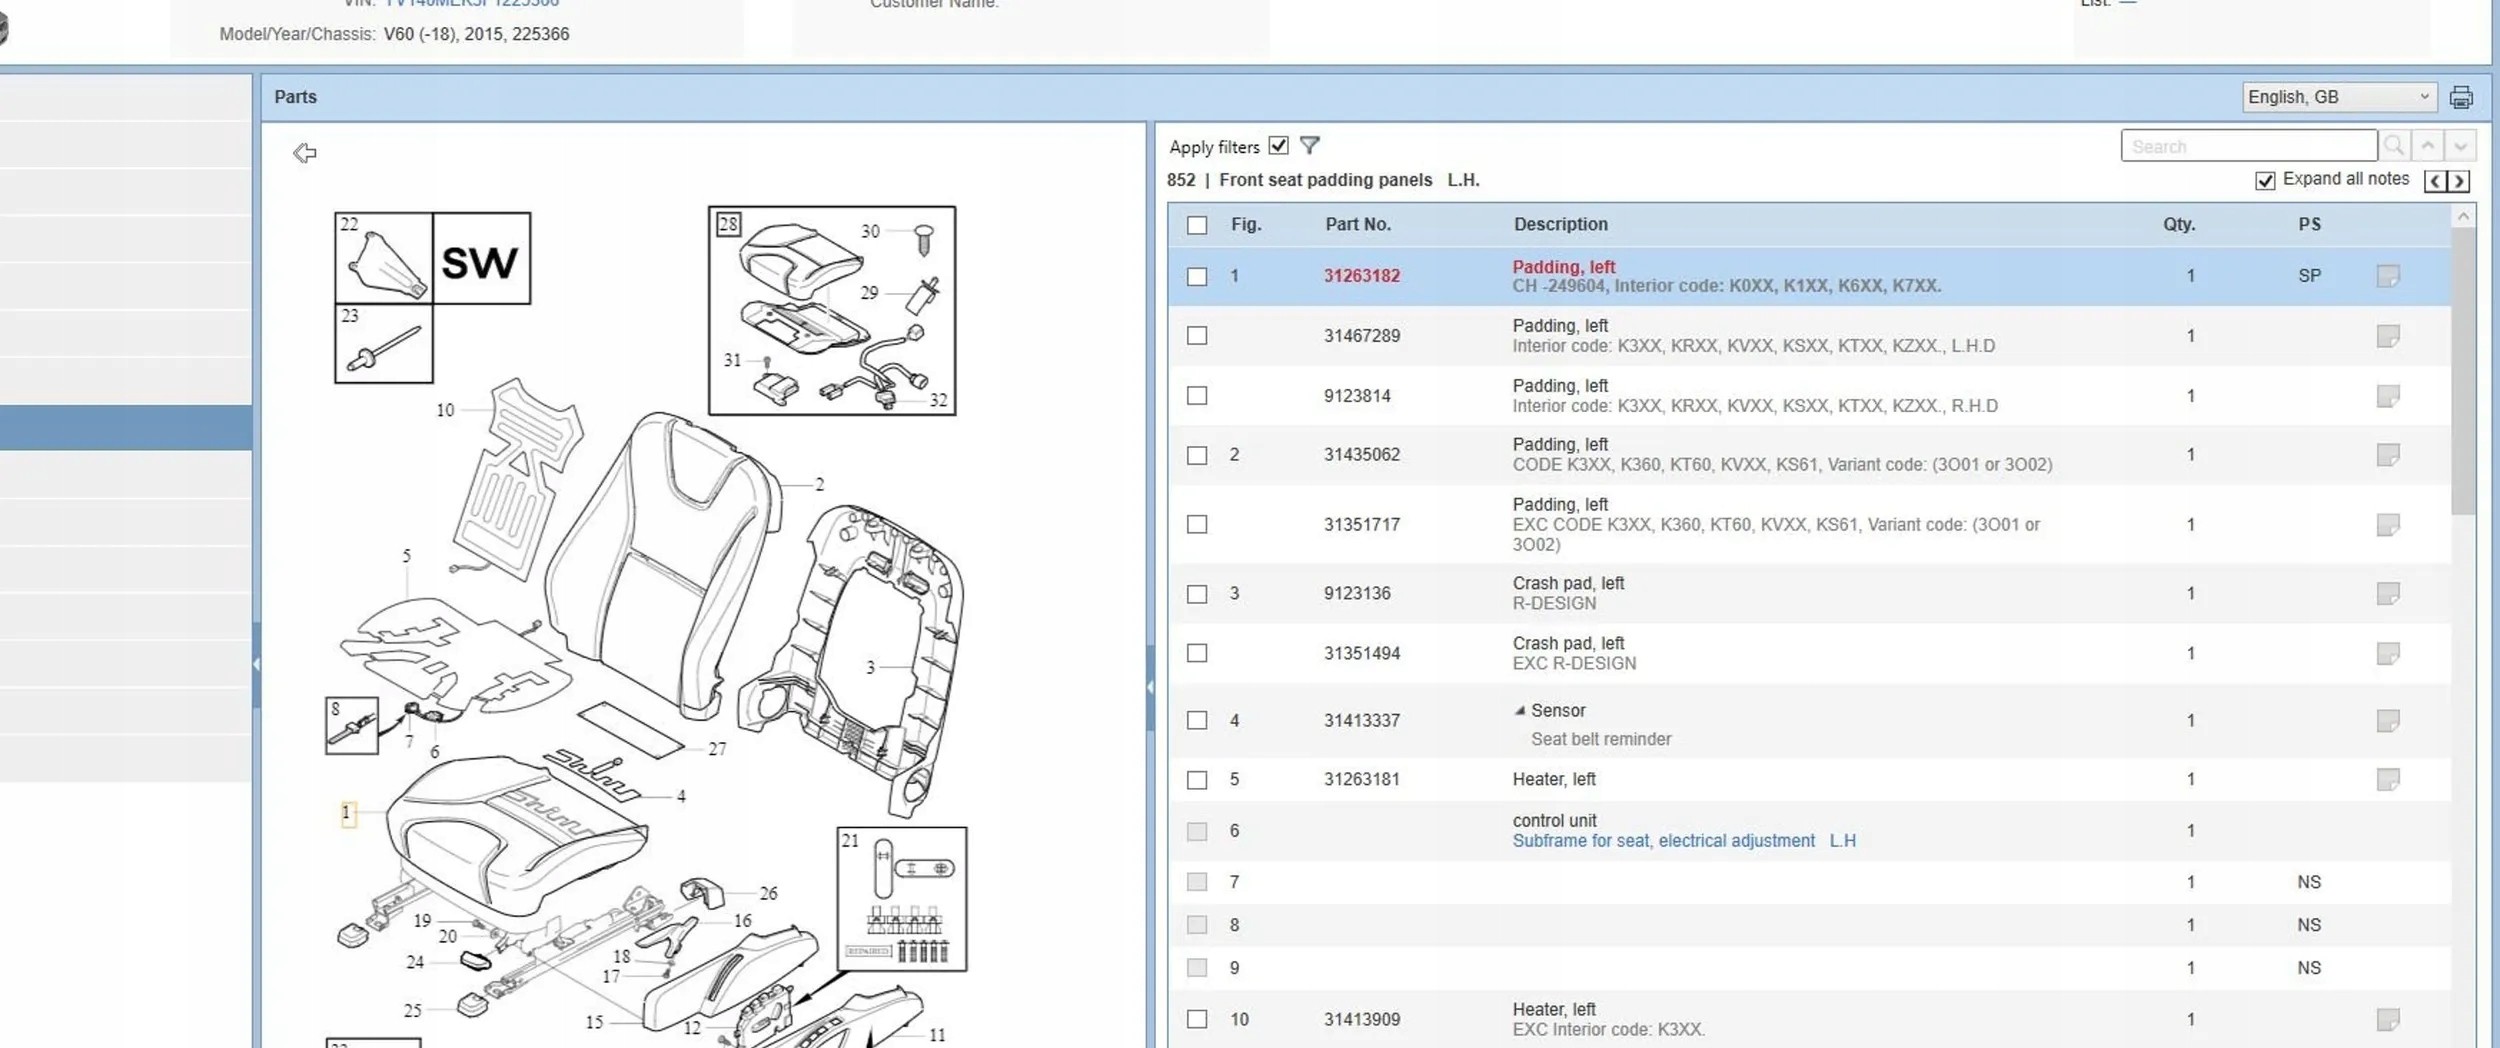
Task: Click the 'Heater, left' 31263181 description
Action: coord(1554,780)
